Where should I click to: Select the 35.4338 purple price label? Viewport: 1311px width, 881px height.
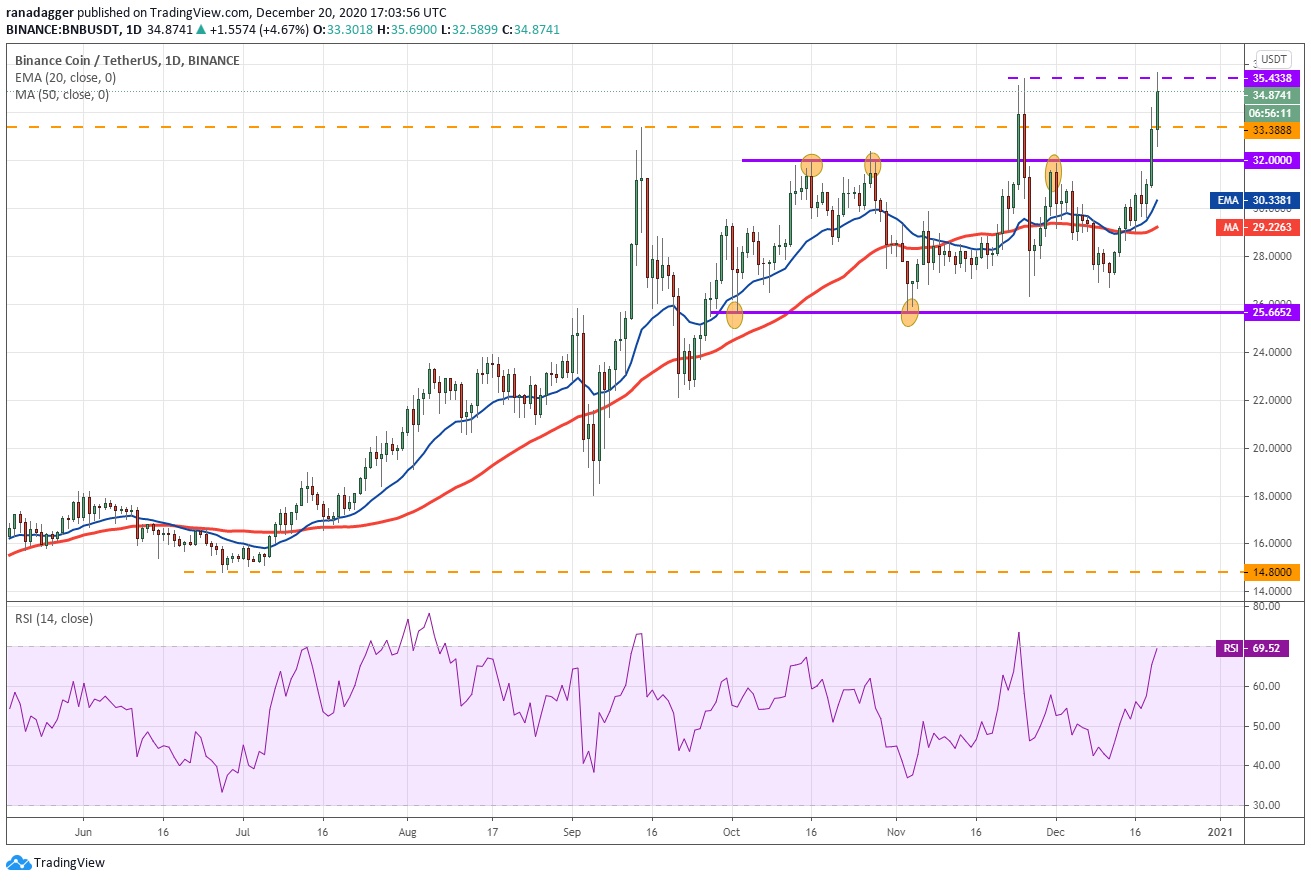[x=1273, y=77]
